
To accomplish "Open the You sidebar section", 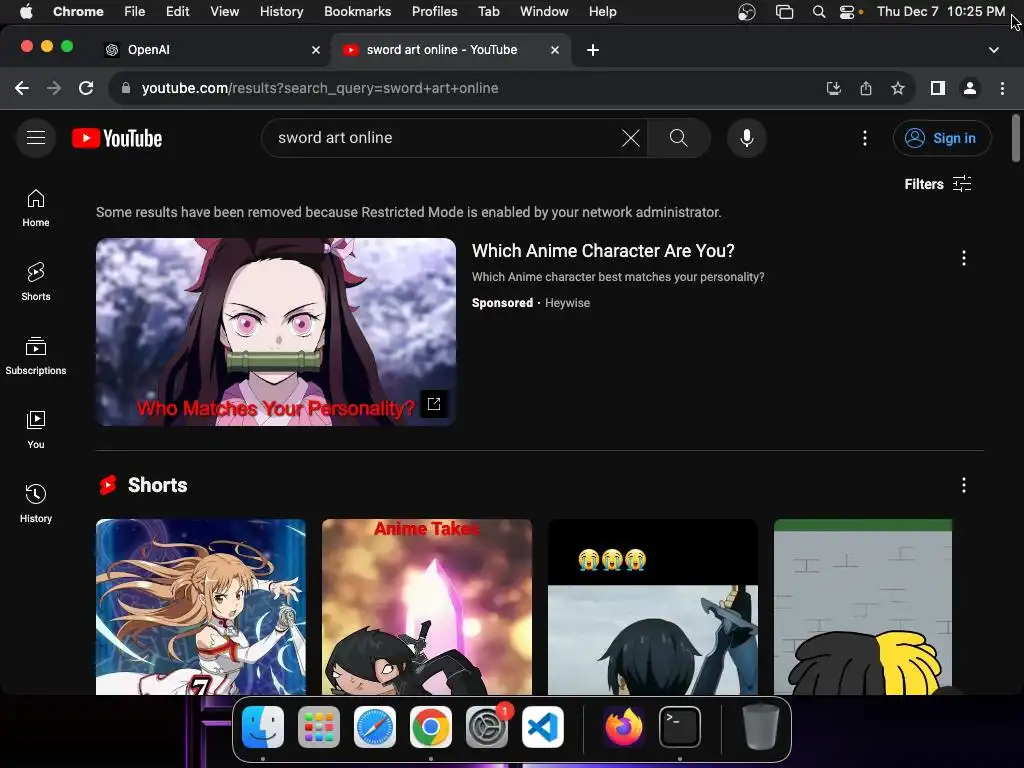I will click(x=36, y=430).
